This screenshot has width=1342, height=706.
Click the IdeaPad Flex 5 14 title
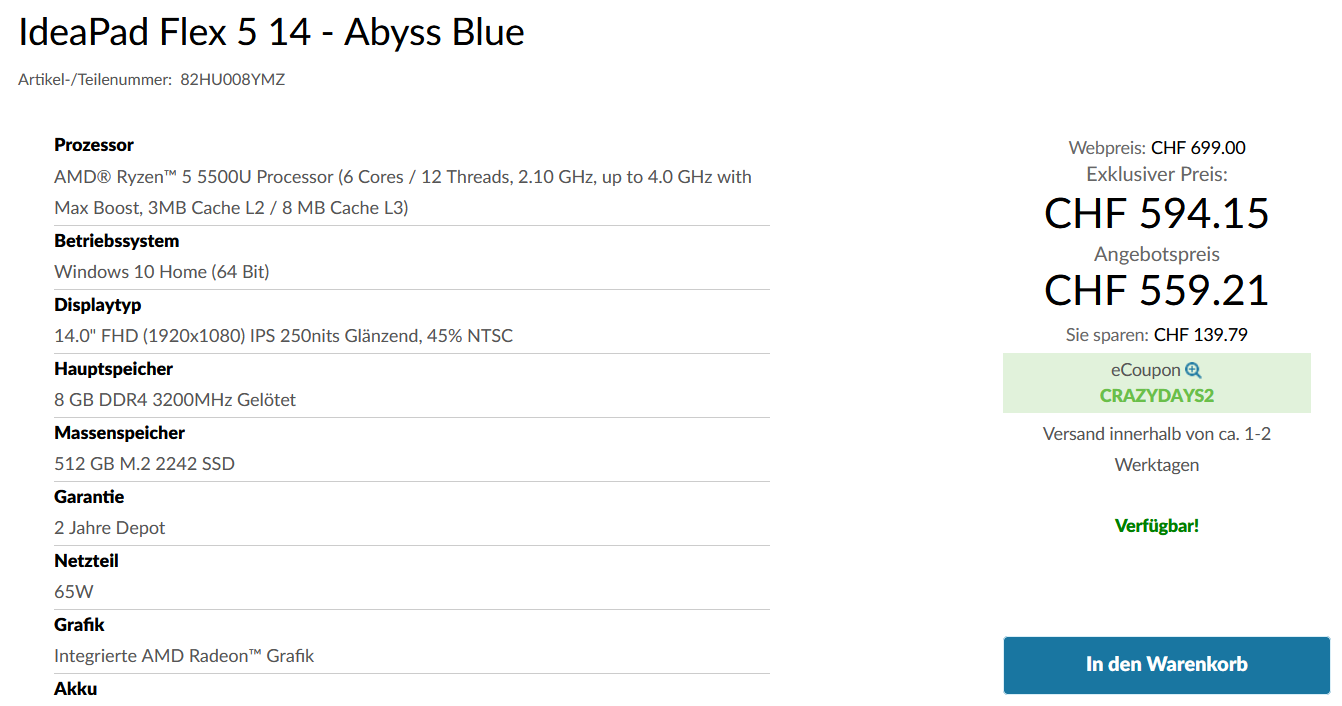click(x=271, y=32)
